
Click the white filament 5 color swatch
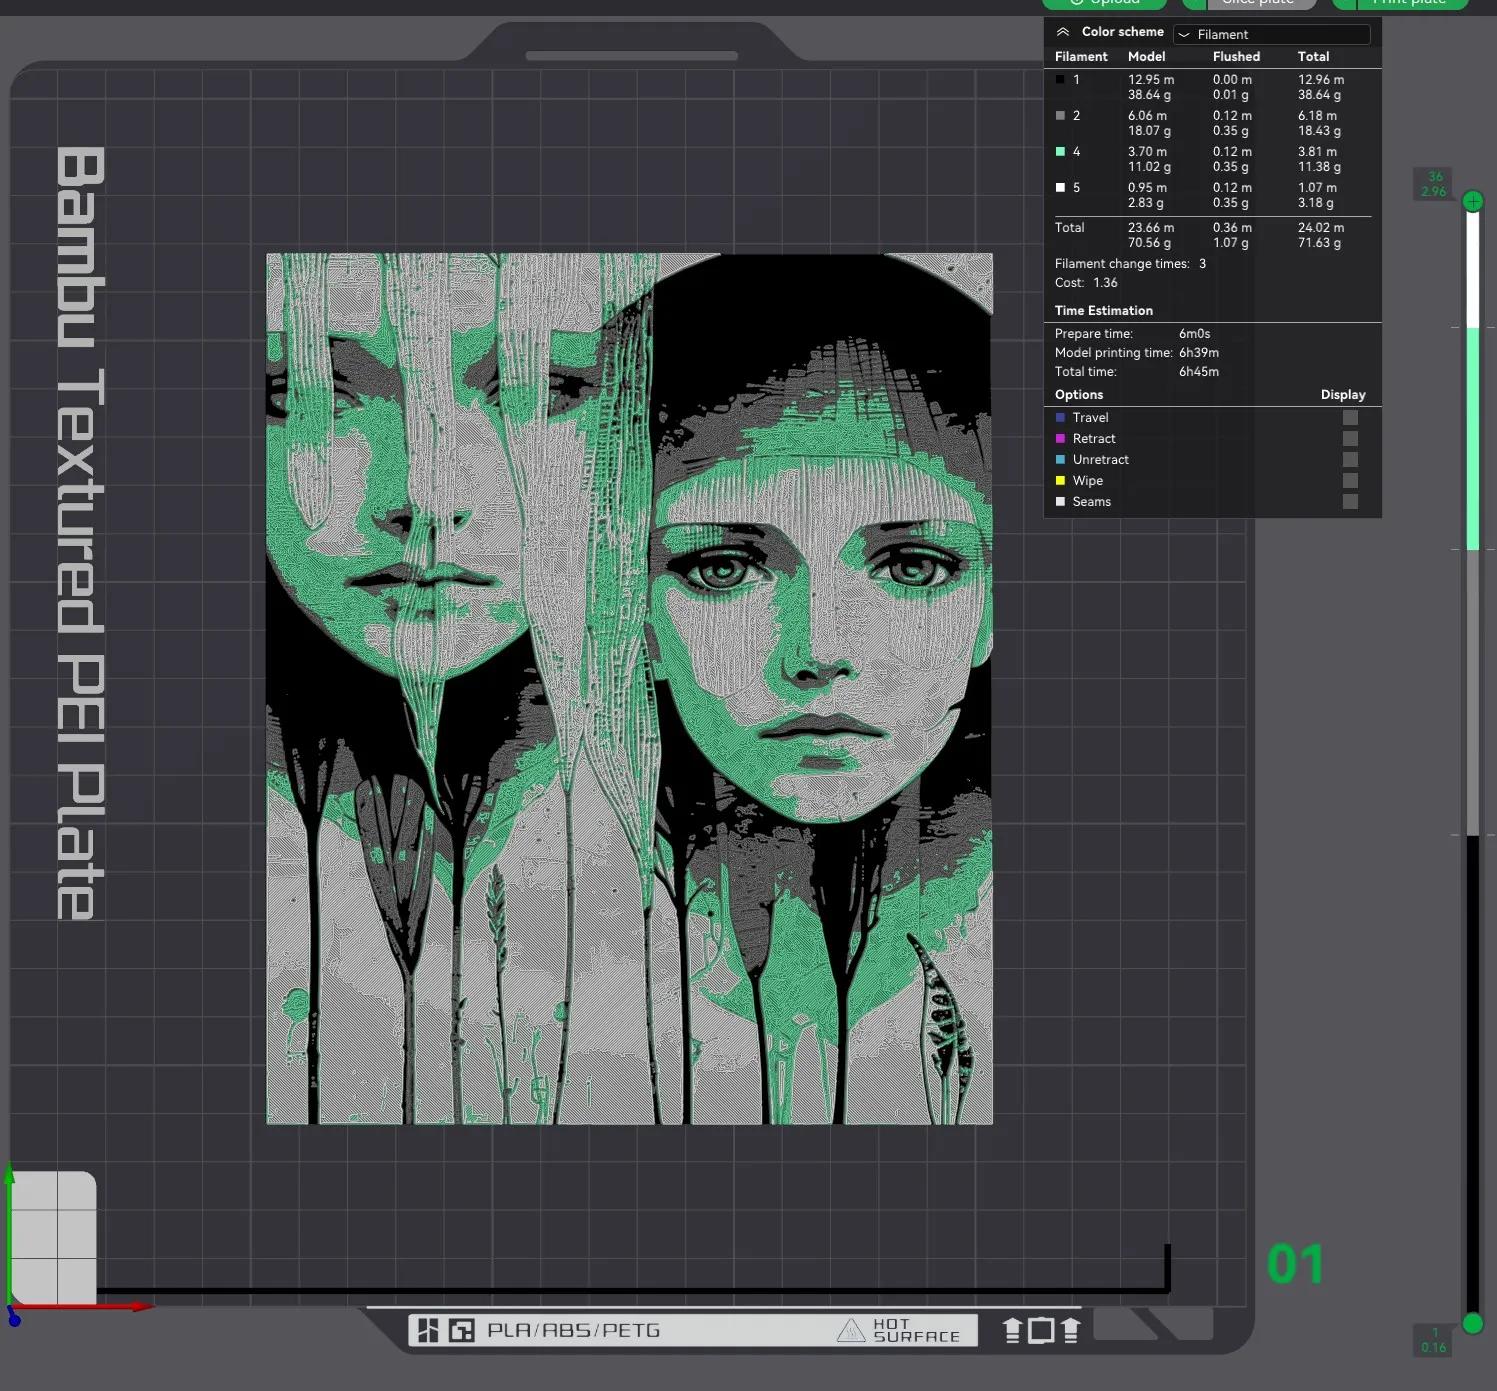click(x=1060, y=188)
